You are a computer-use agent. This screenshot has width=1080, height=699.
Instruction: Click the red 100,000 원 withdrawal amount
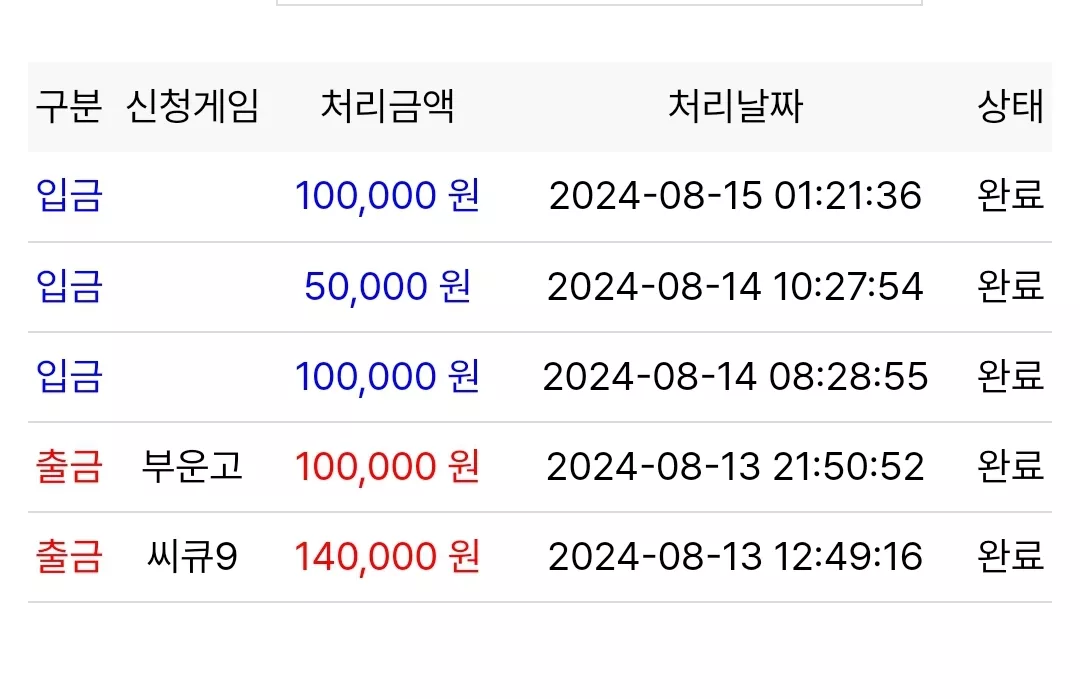[388, 466]
